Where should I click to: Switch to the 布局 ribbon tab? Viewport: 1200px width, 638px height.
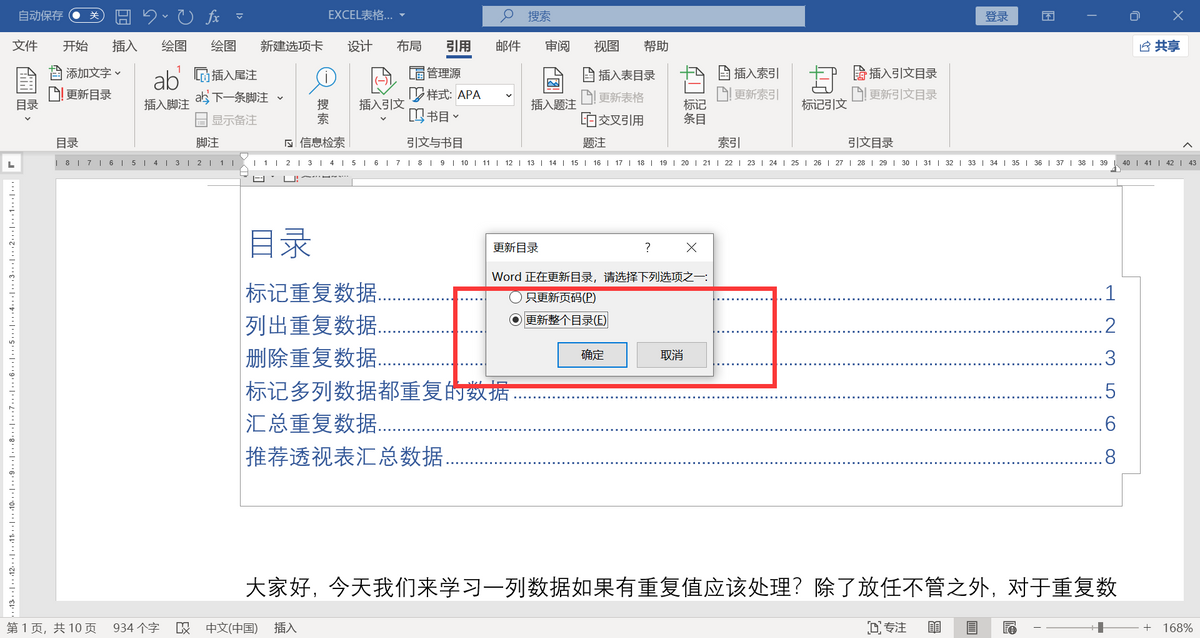(408, 46)
